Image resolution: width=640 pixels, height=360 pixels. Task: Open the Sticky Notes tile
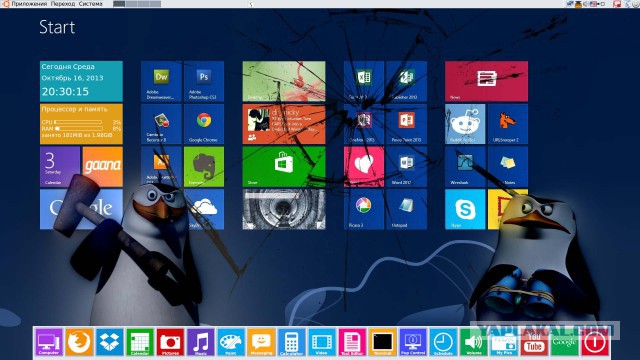click(508, 167)
